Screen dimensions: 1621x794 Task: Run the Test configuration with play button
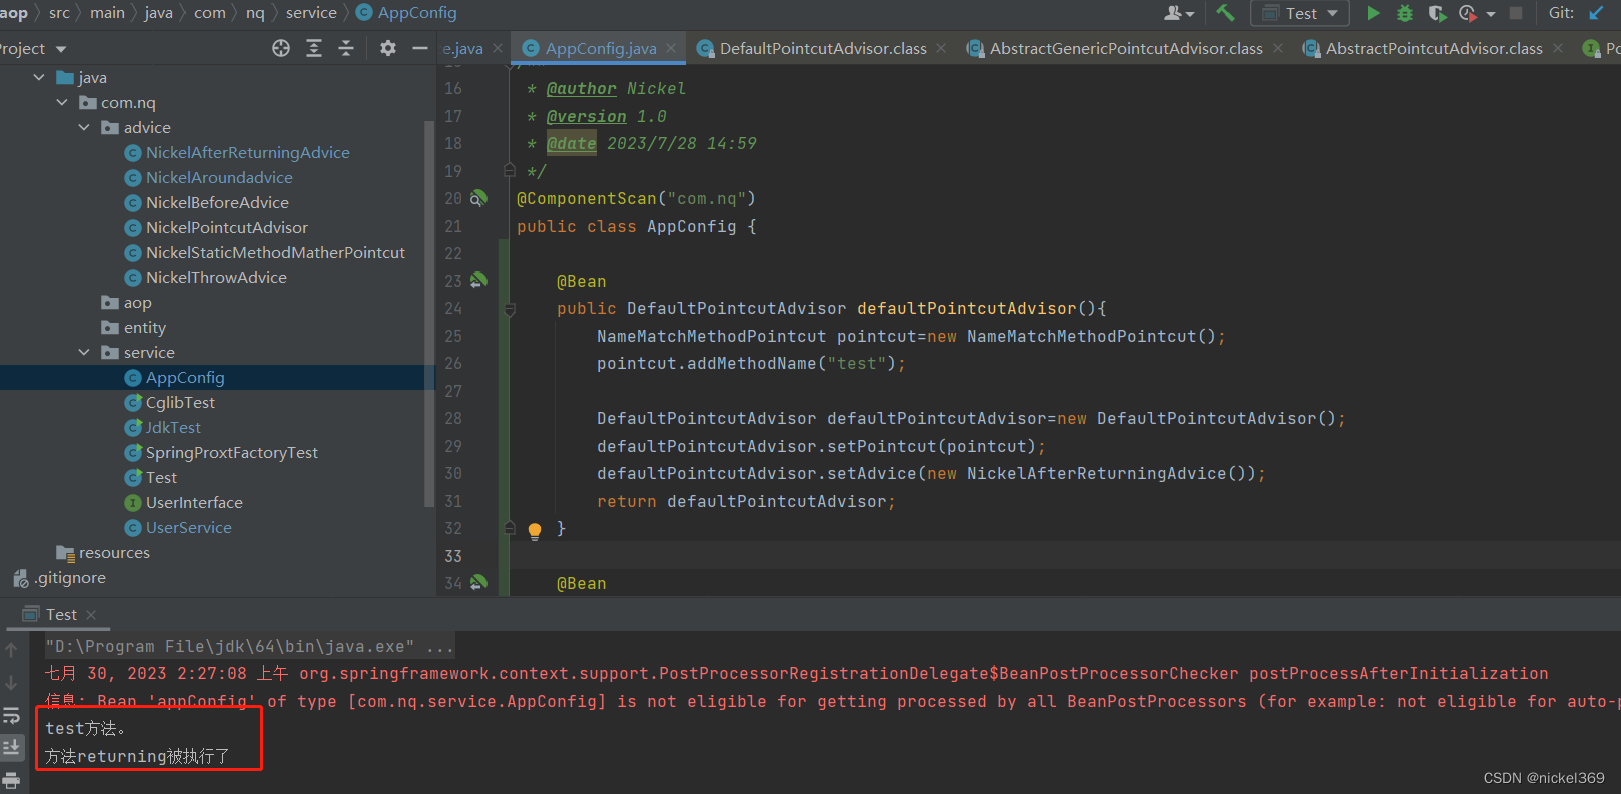click(x=1373, y=13)
